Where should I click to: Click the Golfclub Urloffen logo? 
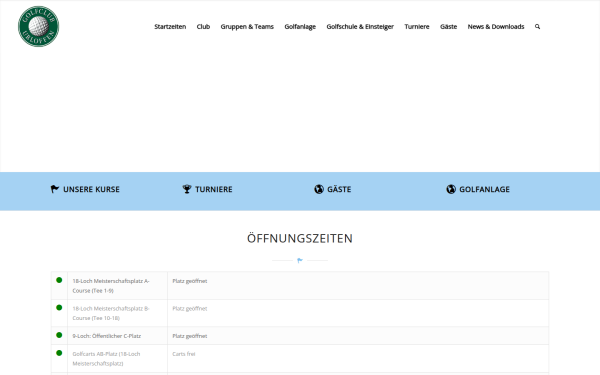38,26
